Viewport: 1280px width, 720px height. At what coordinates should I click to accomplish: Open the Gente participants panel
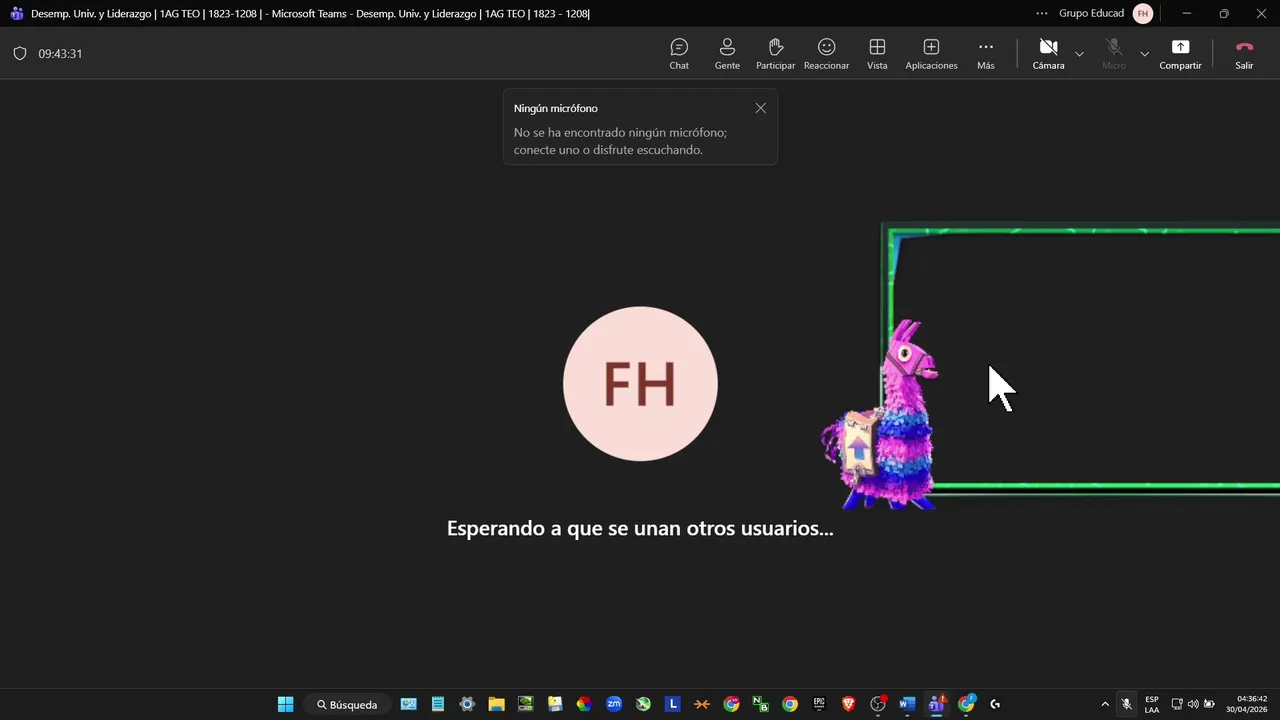coord(727,53)
